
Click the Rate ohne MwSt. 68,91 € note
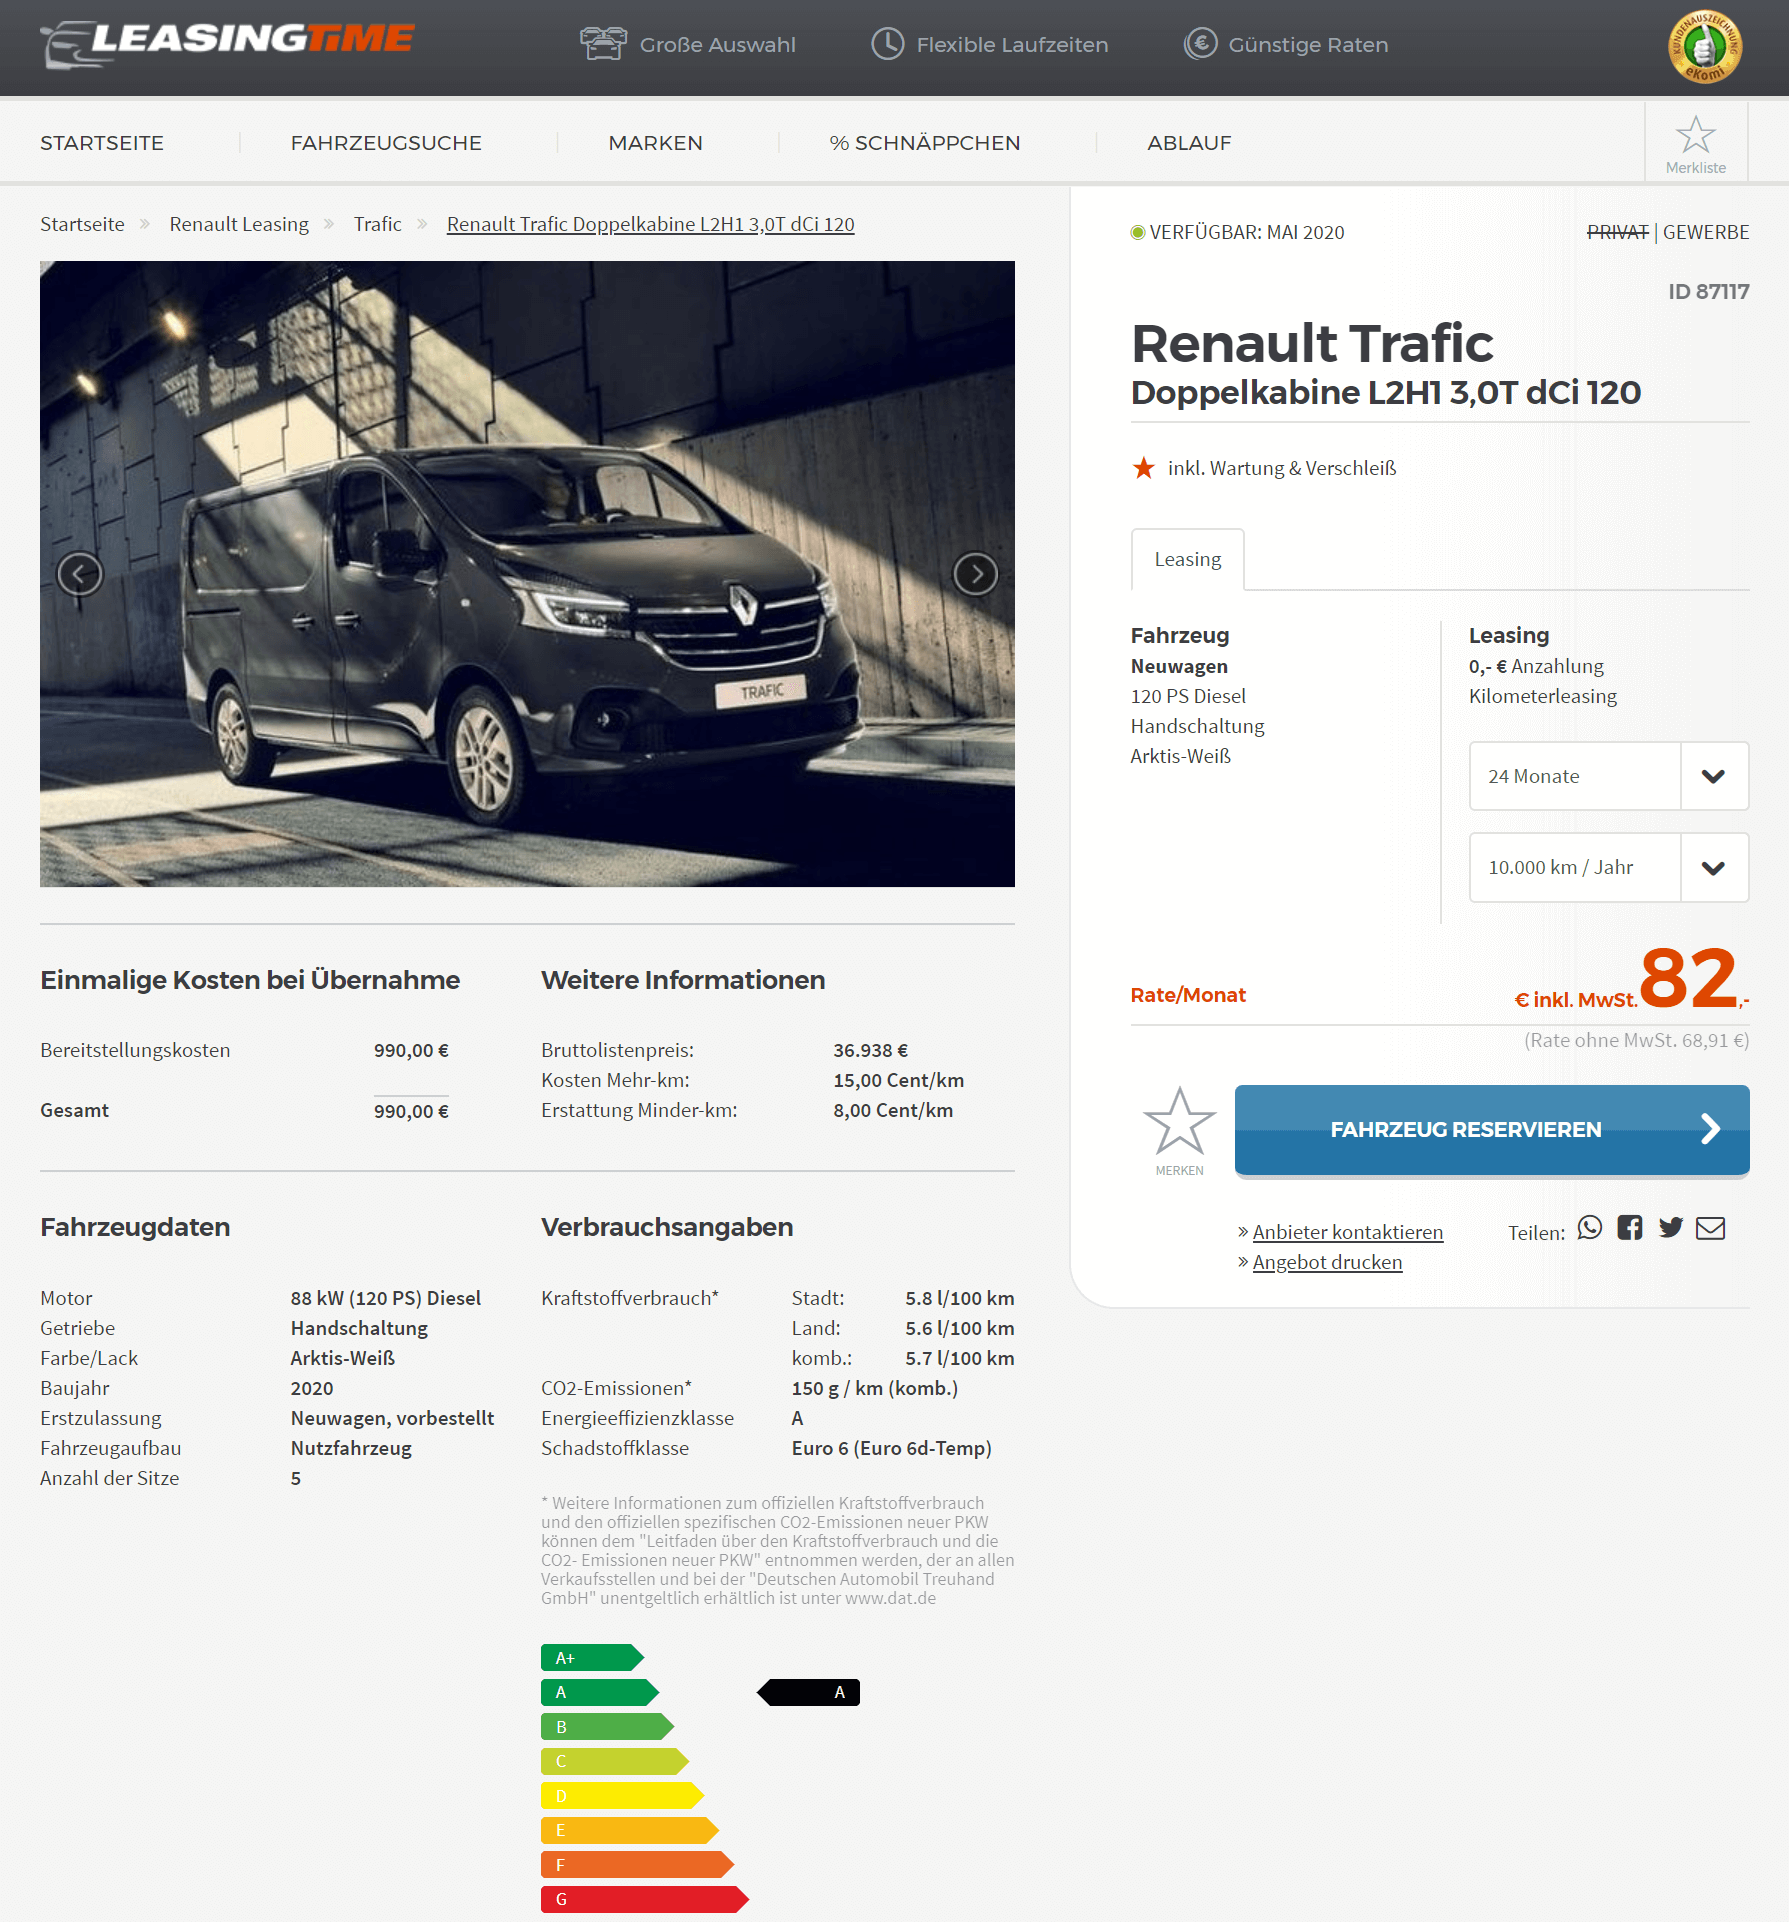coord(1637,1040)
